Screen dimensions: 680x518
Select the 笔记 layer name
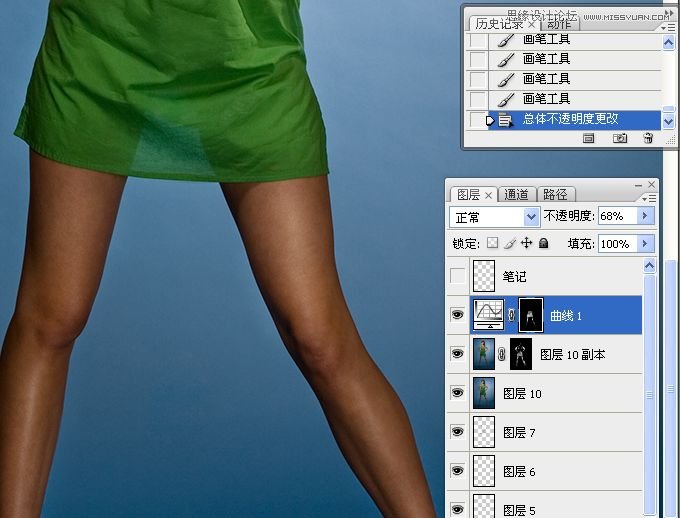click(x=514, y=276)
